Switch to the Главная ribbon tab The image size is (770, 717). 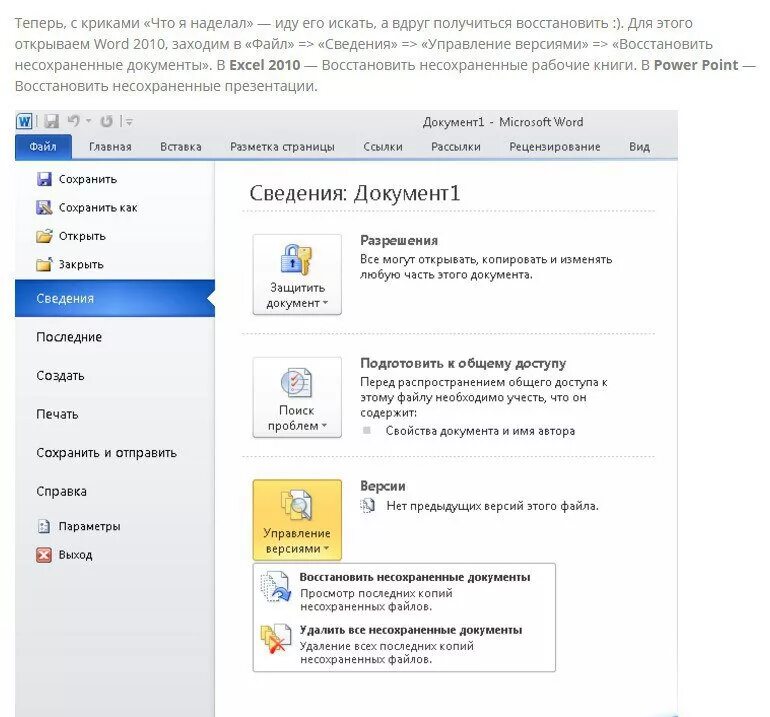click(110, 147)
